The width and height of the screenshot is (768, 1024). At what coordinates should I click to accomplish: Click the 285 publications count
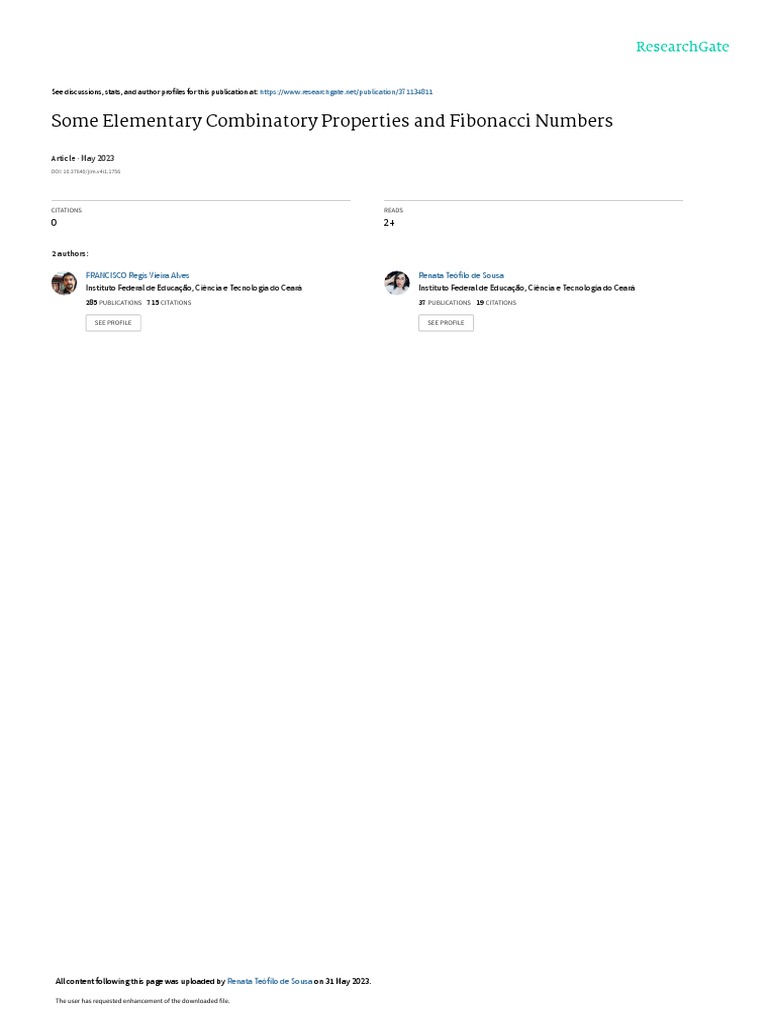tap(114, 303)
